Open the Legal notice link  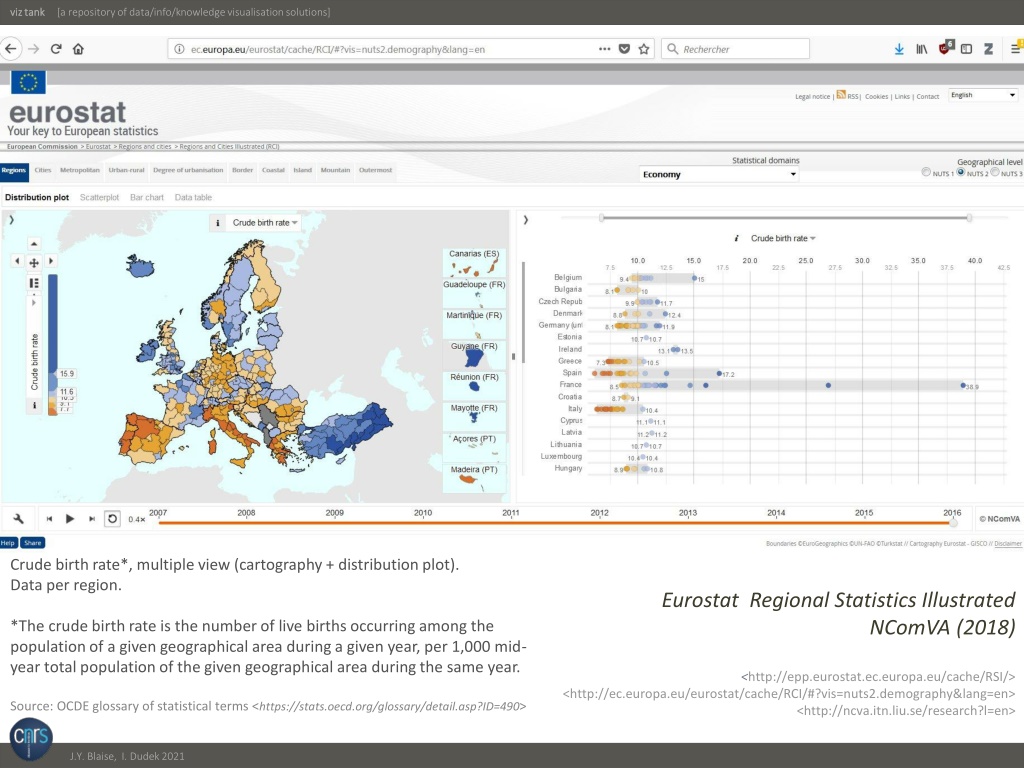click(812, 97)
